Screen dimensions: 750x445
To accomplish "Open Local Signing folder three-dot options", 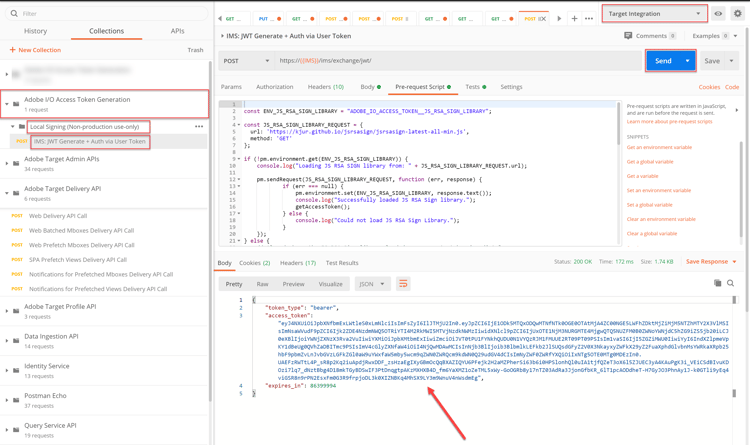I will [199, 127].
